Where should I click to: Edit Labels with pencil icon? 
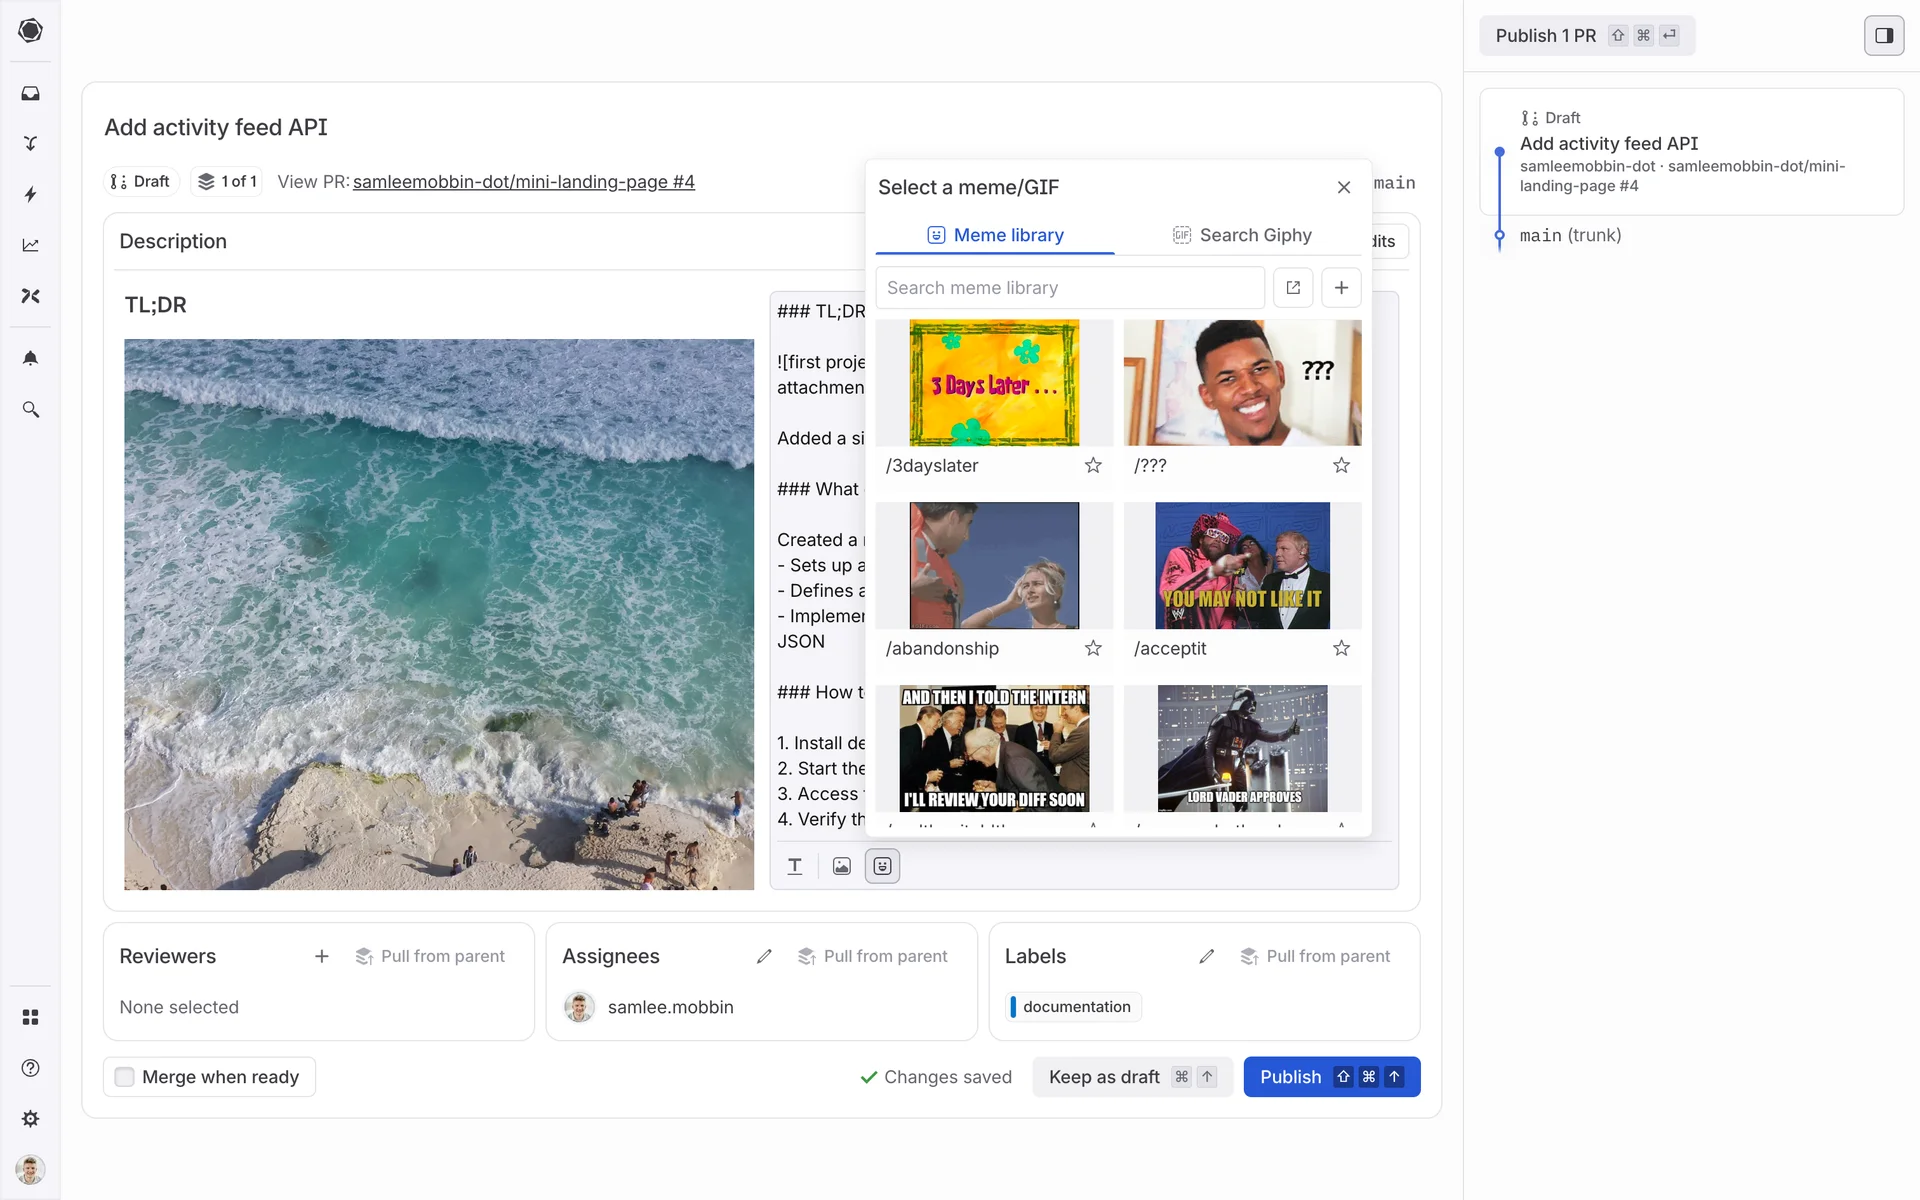pos(1207,956)
